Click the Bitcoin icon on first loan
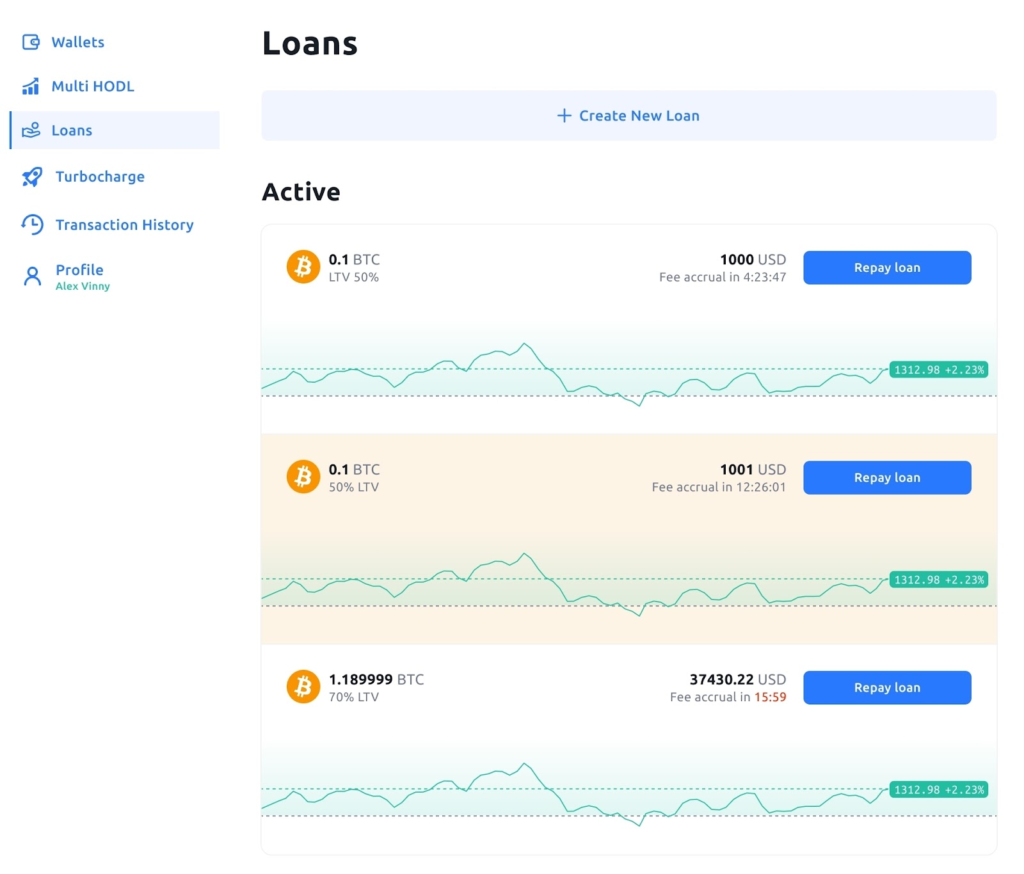The image size is (1024, 874). 302,267
